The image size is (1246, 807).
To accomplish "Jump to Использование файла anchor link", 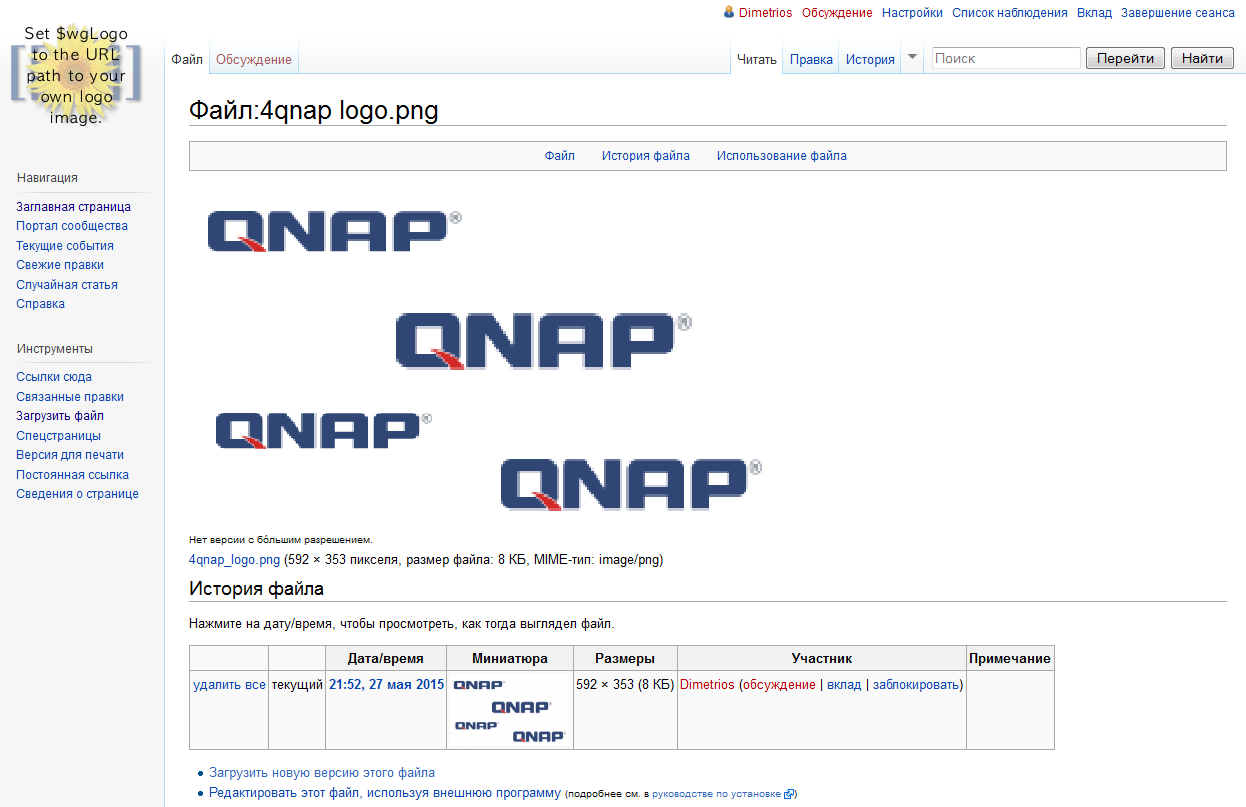I will (782, 156).
